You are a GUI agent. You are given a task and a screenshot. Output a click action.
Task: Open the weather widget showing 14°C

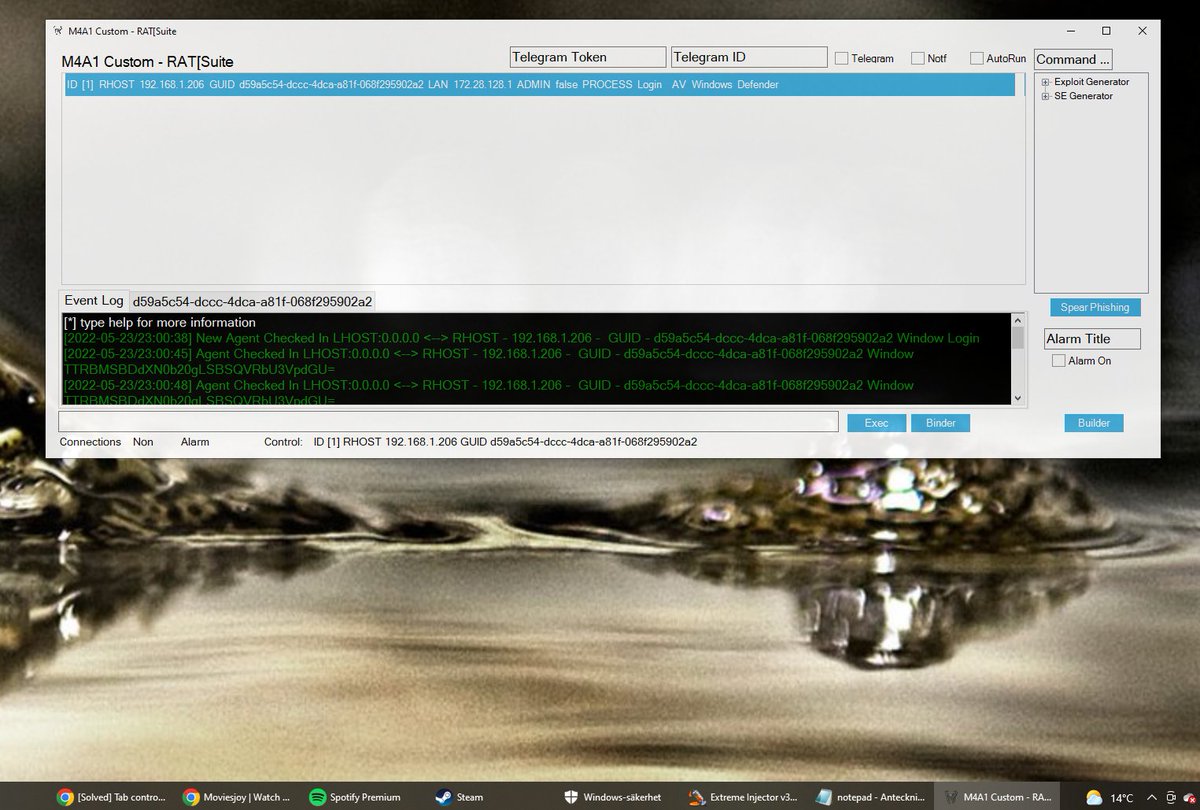coord(1110,797)
